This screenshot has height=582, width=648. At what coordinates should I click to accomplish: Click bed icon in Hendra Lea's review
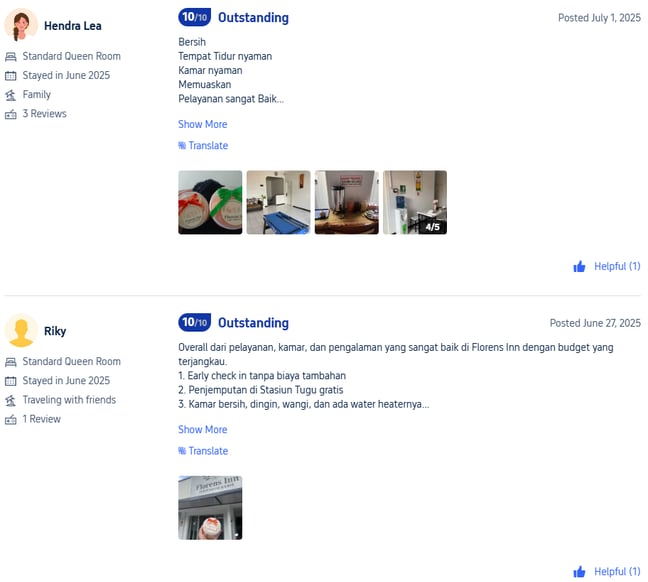[11, 57]
